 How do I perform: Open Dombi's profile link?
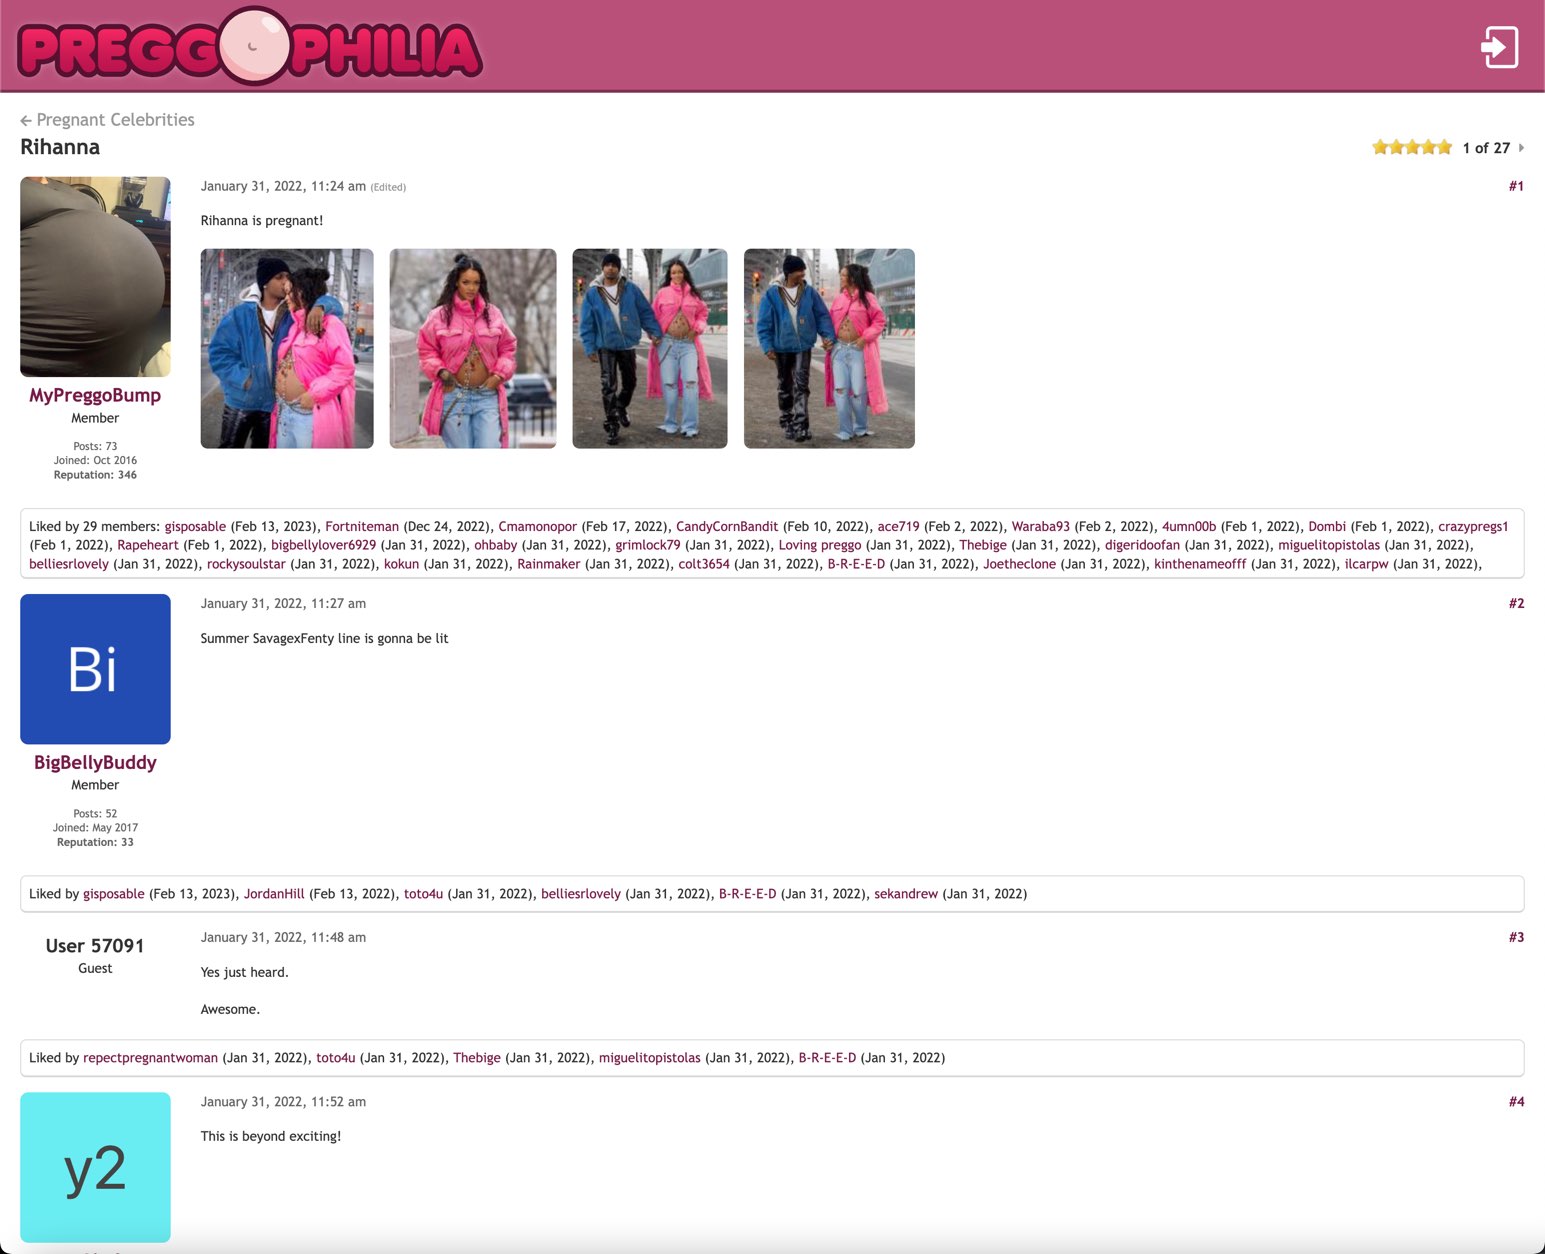click(x=1327, y=526)
